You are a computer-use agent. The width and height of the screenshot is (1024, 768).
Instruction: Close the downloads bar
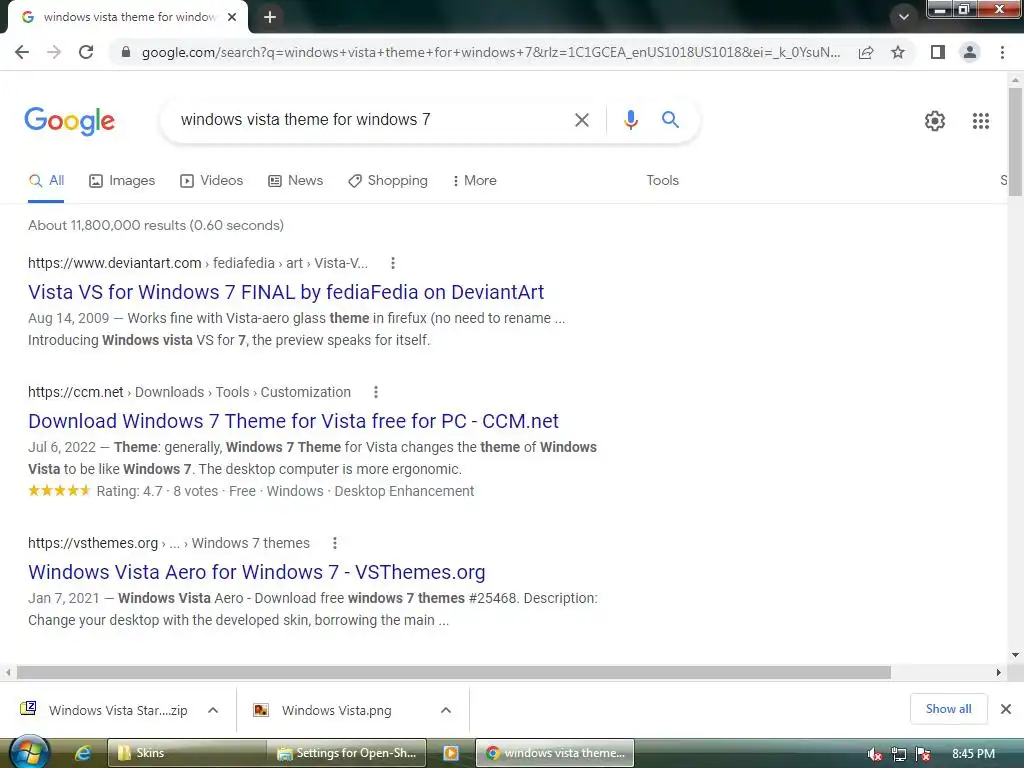point(1006,709)
